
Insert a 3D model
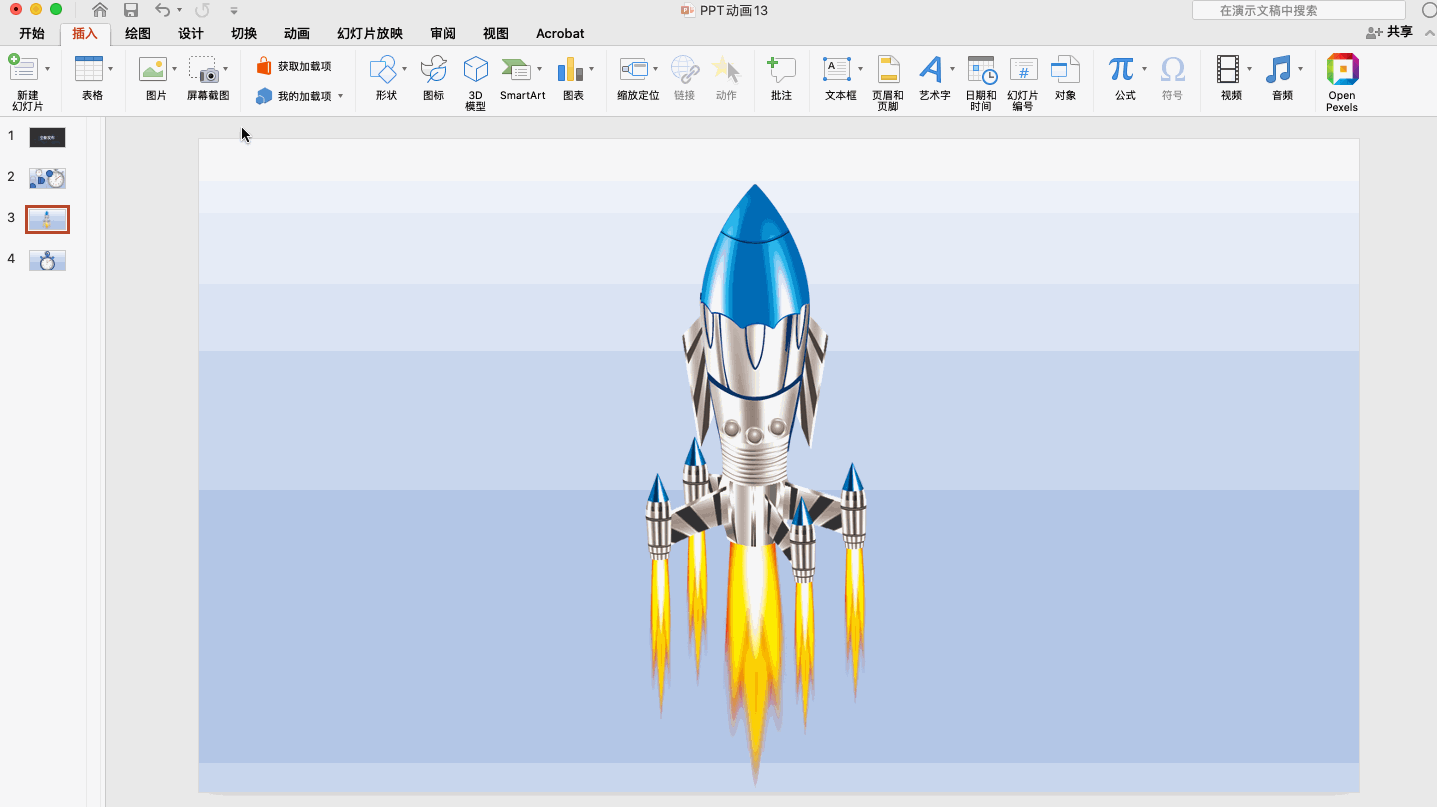[475, 69]
